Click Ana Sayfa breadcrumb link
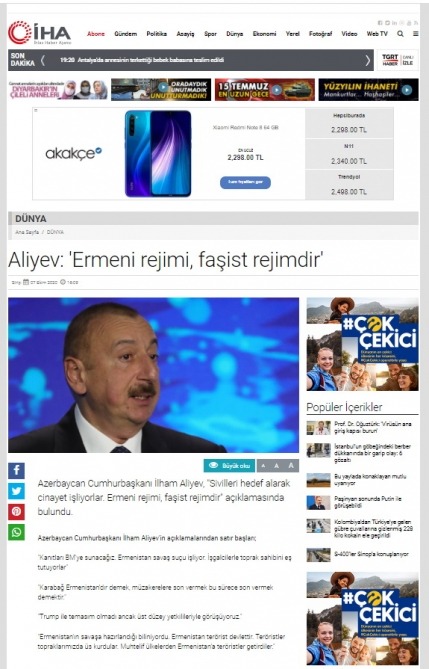Image resolution: width=429 pixels, height=669 pixels. pyautogui.click(x=27, y=232)
